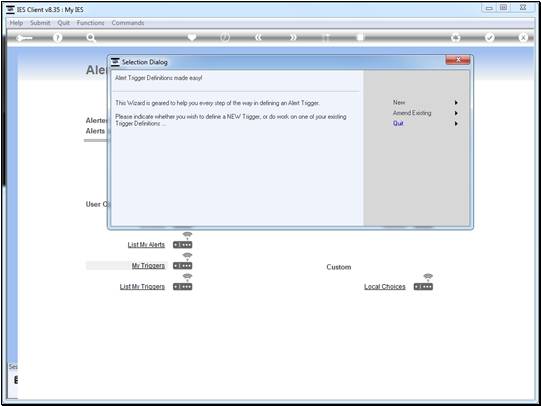Click the double left chevron back icon
Image resolution: width=541 pixels, height=406 pixels.
(x=258, y=37)
